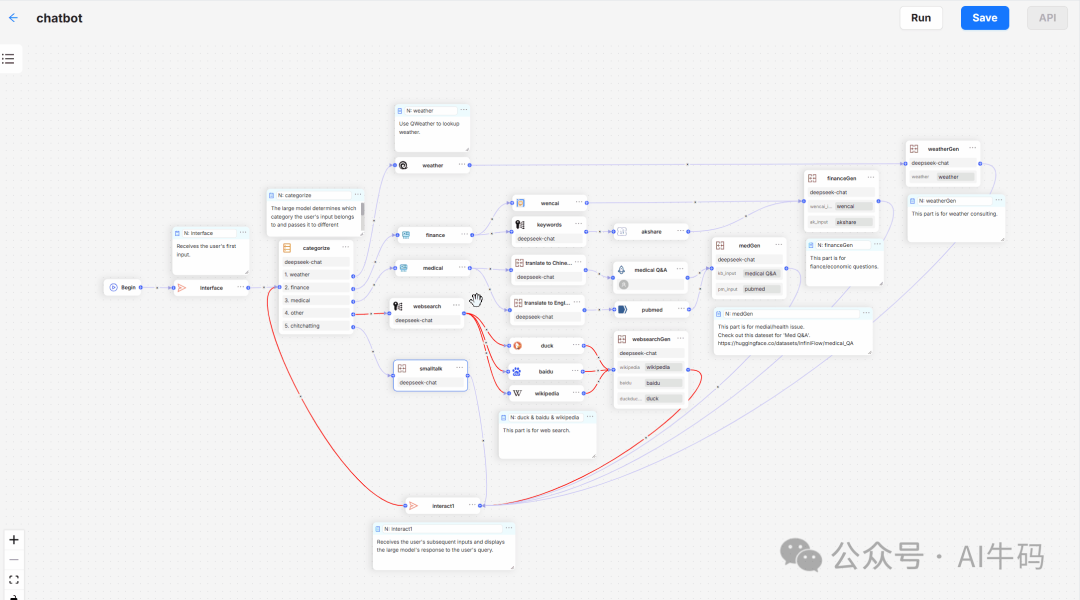Select the 'N: Interface' note title
This screenshot has width=1080, height=600.
198,234
